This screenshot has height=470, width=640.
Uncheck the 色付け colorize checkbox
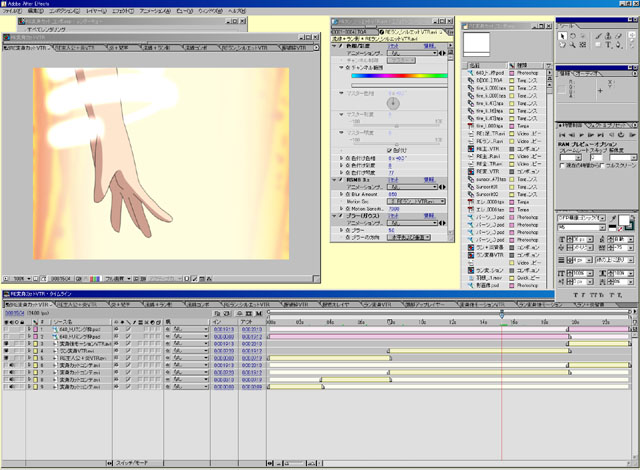pos(389,150)
